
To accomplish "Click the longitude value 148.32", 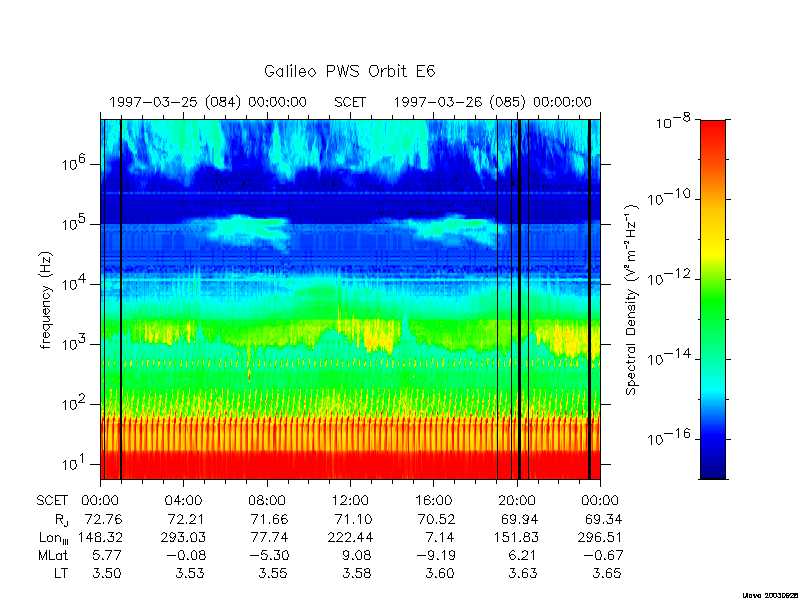I will tap(100, 537).
